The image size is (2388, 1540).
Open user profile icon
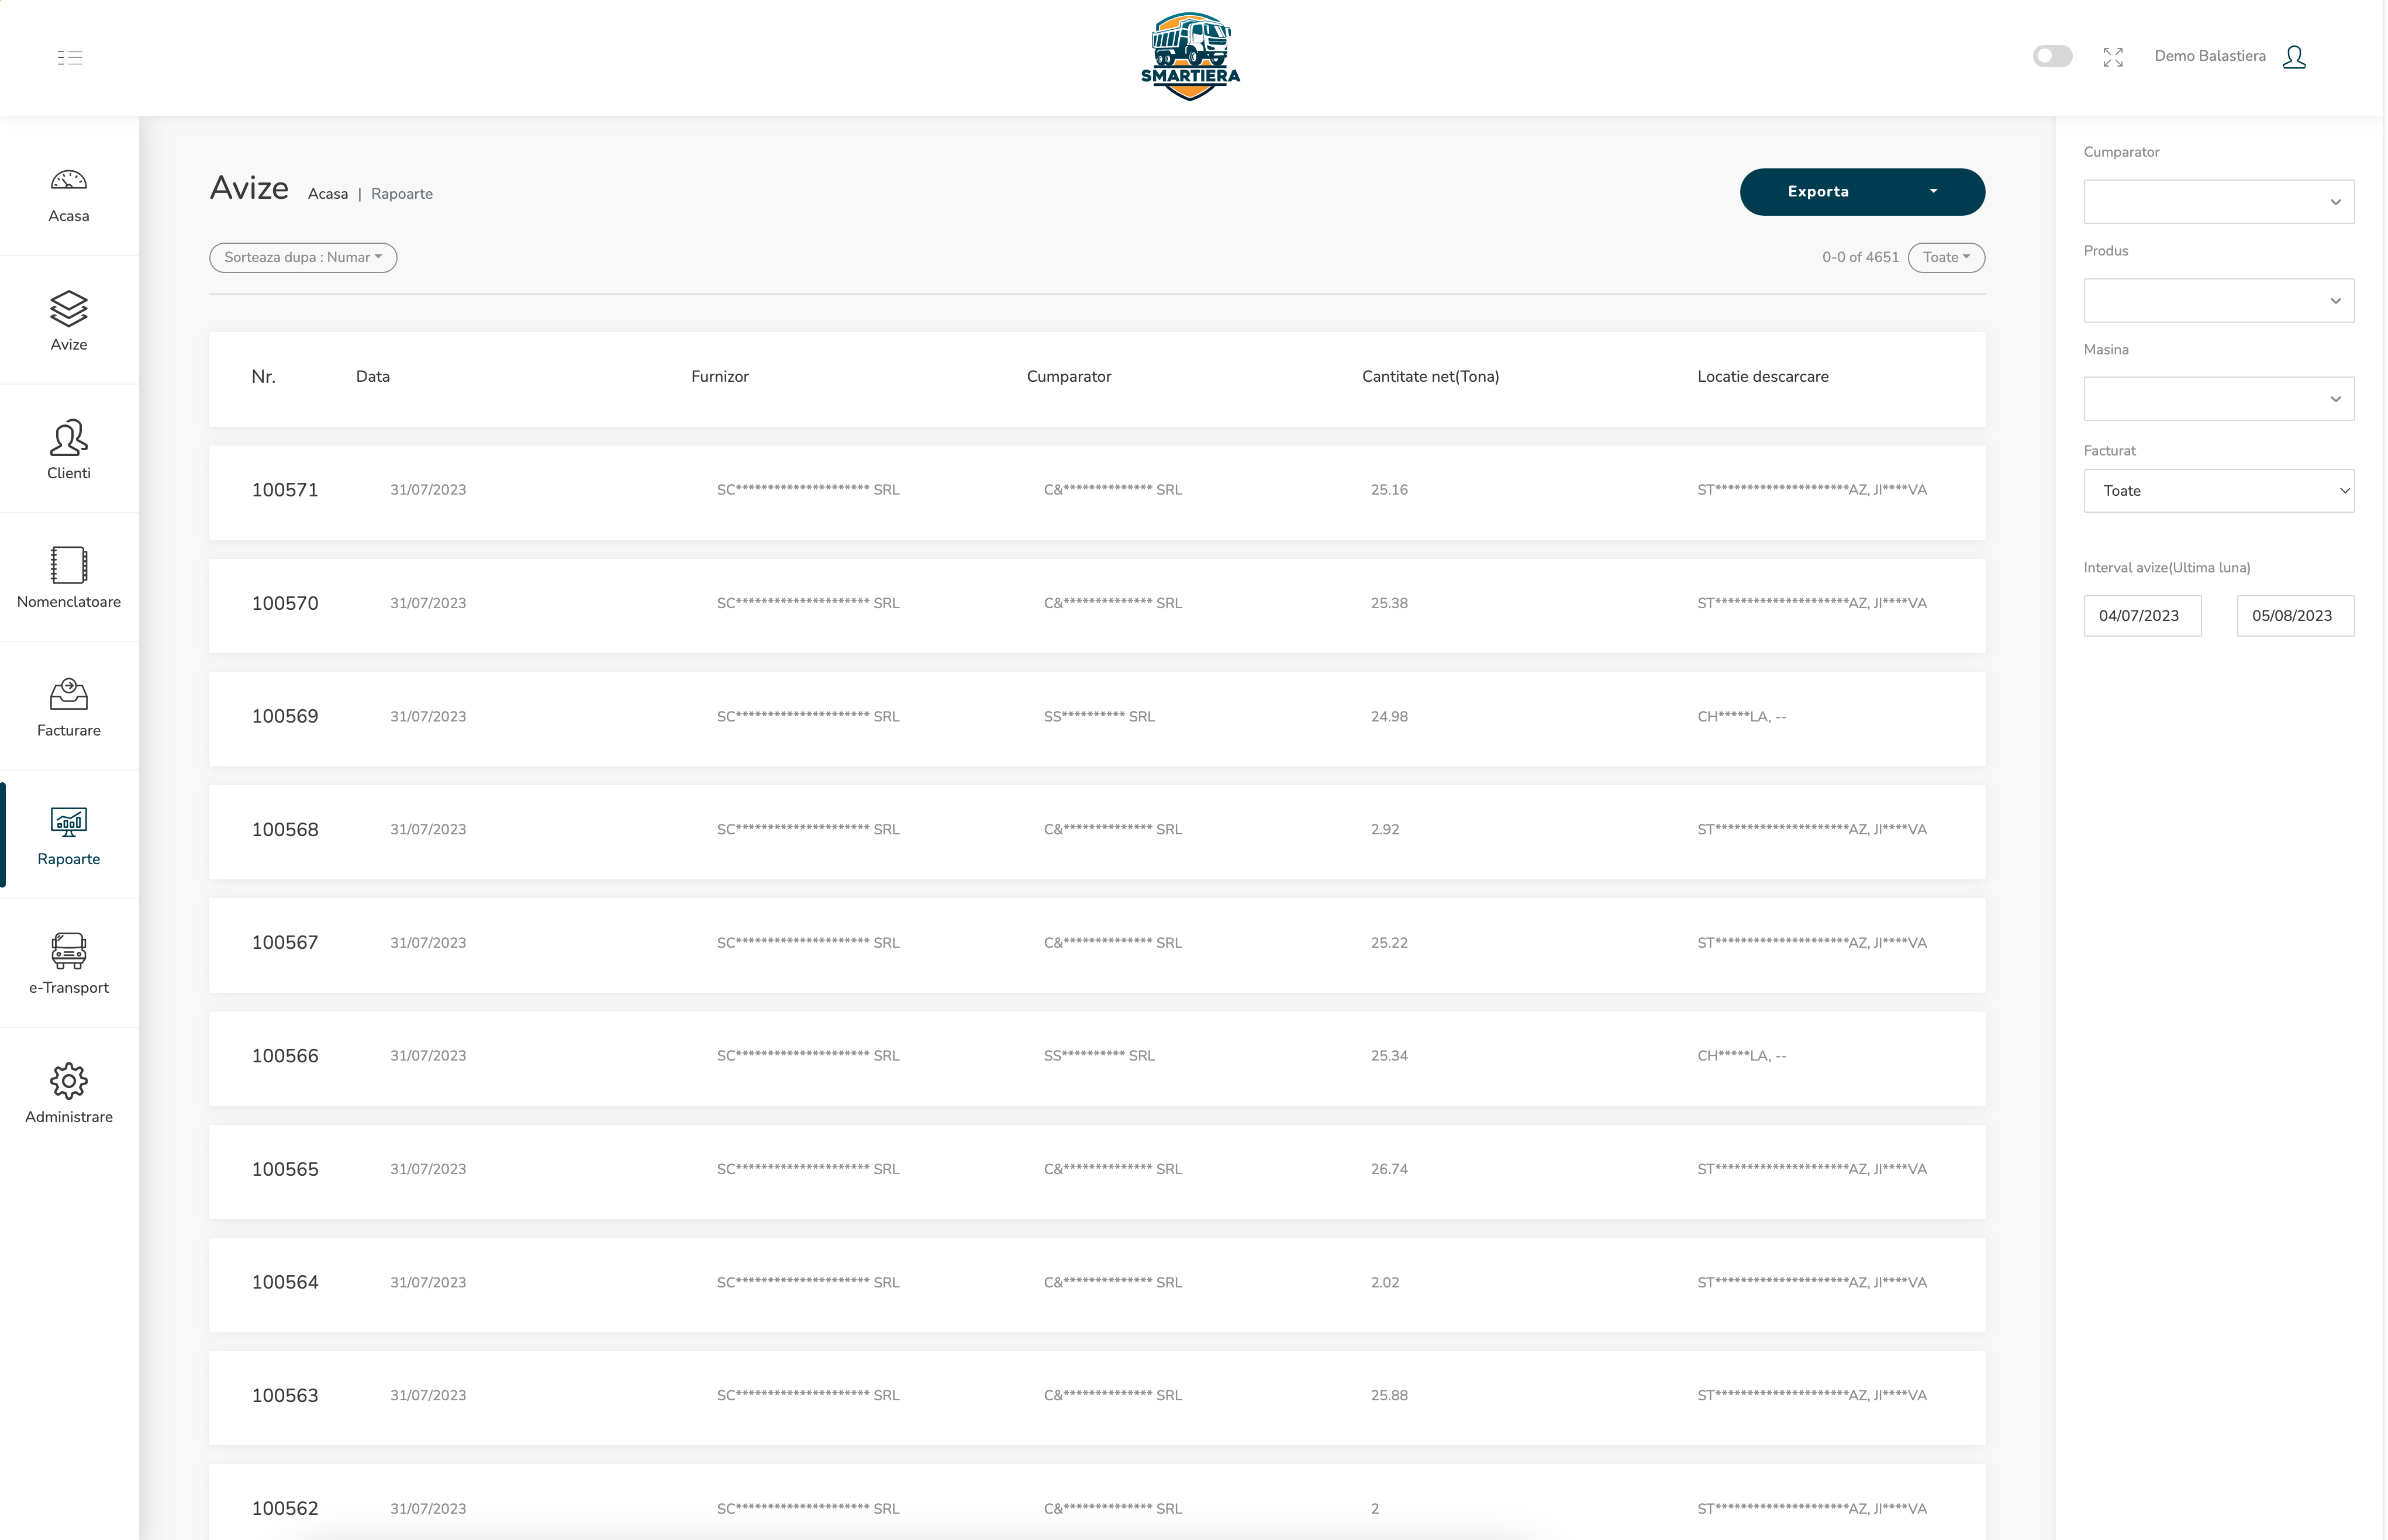pos(2294,57)
